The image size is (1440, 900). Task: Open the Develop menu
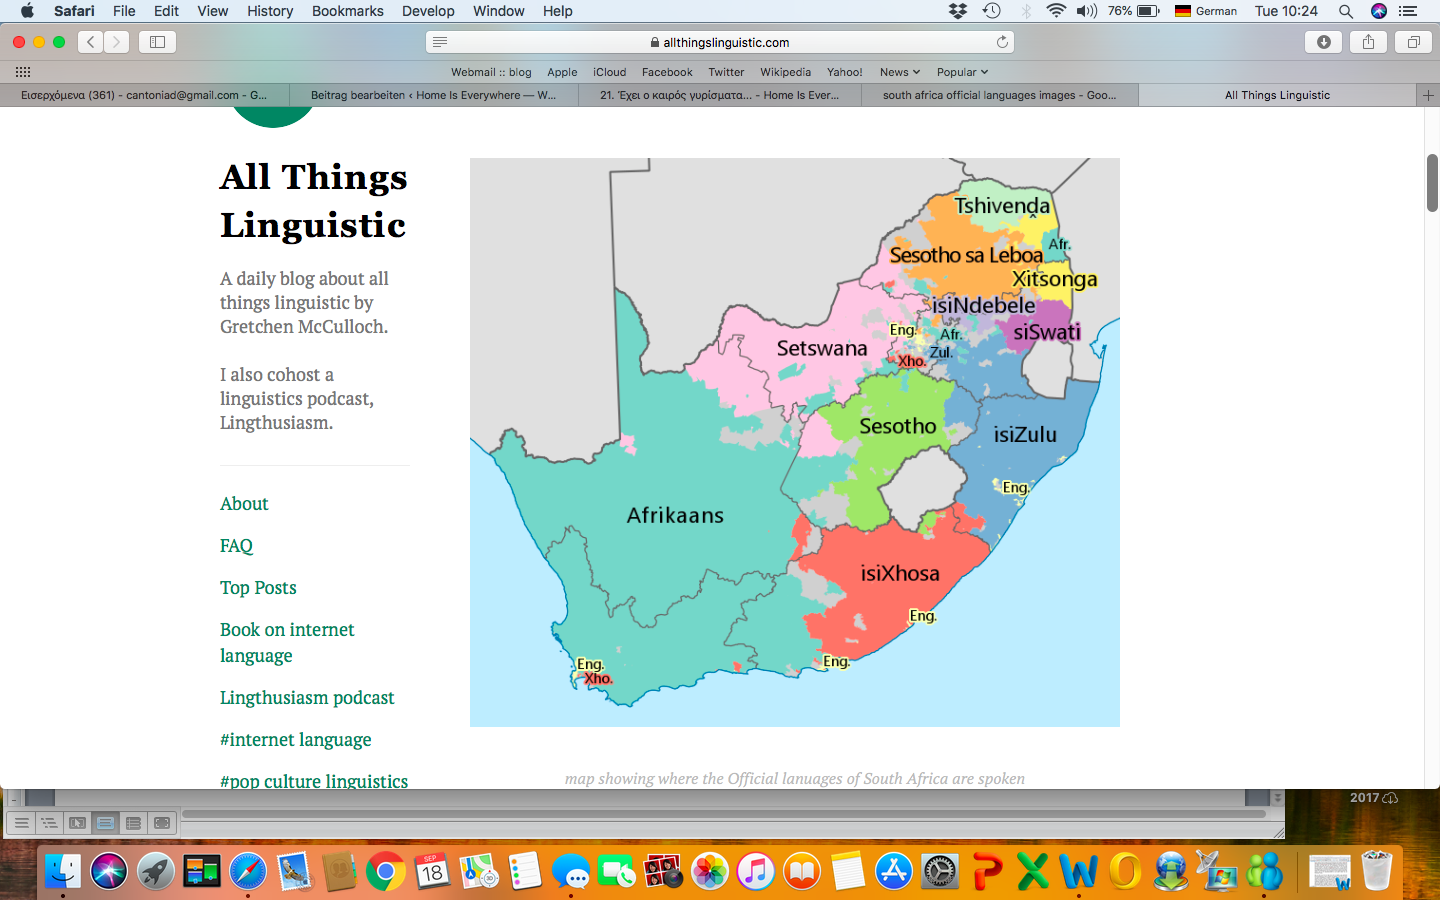428,11
